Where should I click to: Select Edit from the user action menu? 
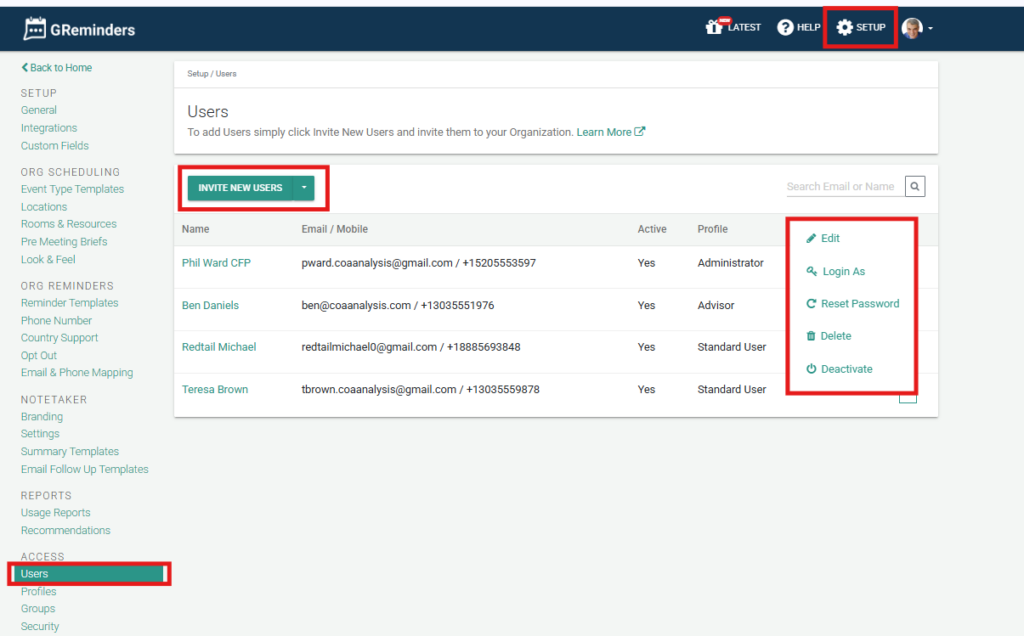click(x=830, y=239)
